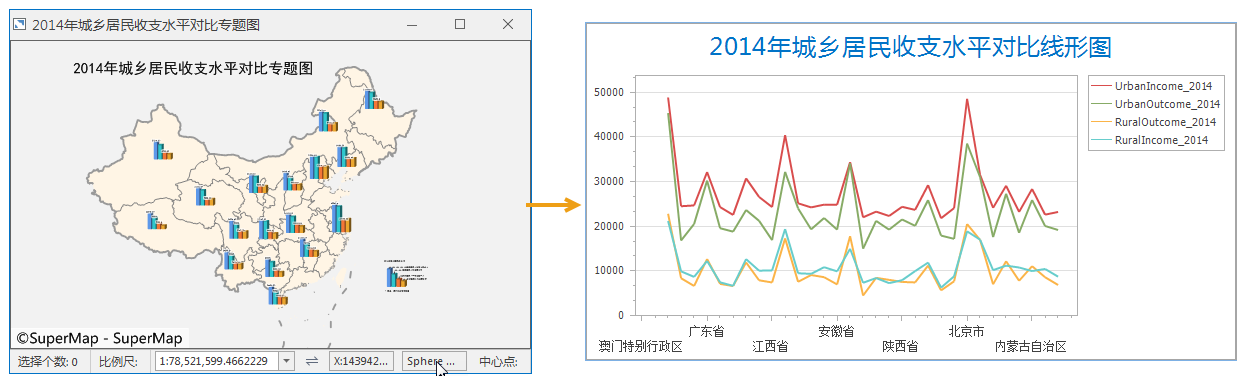Screen dimensions: 1241x376
Task: Select the bar chart symbol over Tibet
Action: [156, 220]
